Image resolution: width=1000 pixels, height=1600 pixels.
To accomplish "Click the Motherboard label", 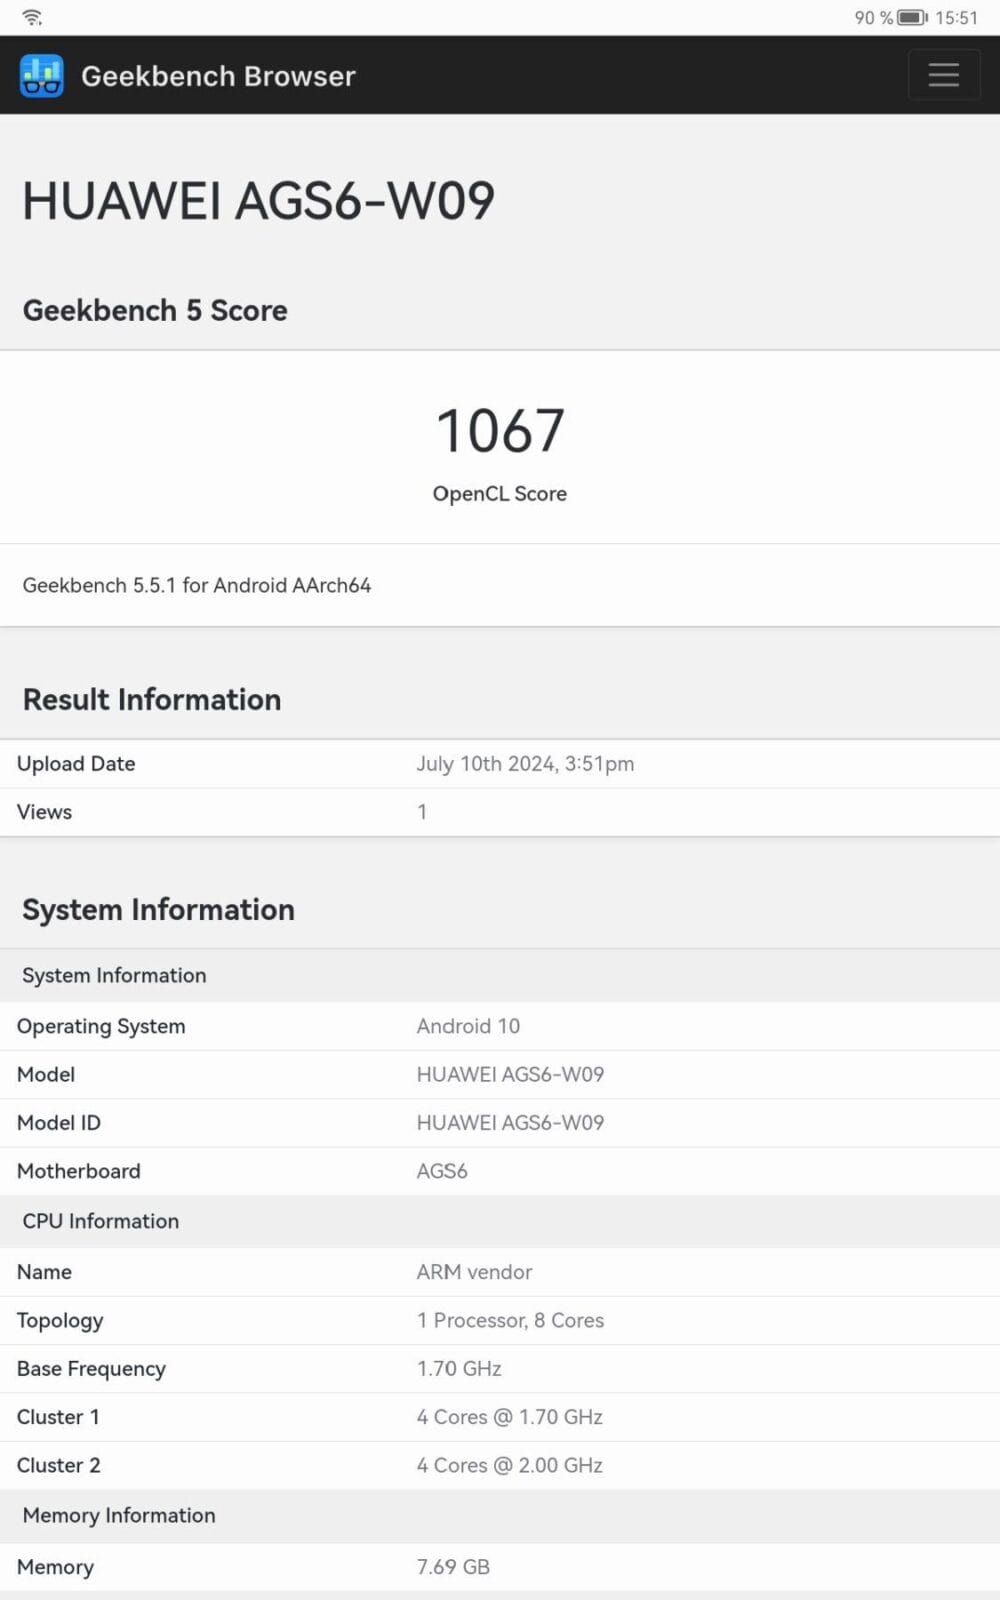I will click(x=79, y=1171).
